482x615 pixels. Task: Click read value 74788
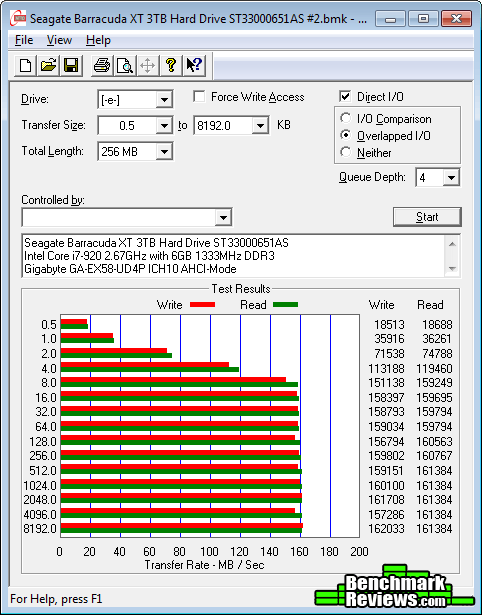click(437, 354)
